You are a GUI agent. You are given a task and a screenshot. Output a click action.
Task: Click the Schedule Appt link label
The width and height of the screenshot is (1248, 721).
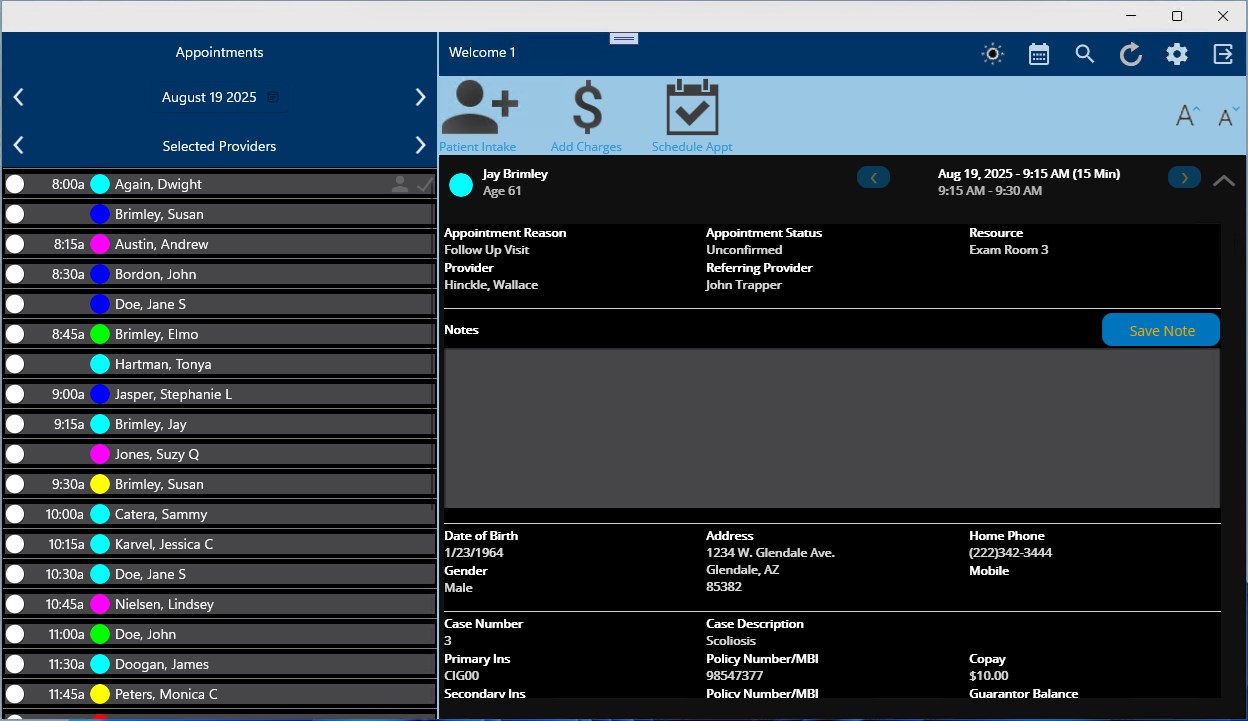tap(692, 147)
